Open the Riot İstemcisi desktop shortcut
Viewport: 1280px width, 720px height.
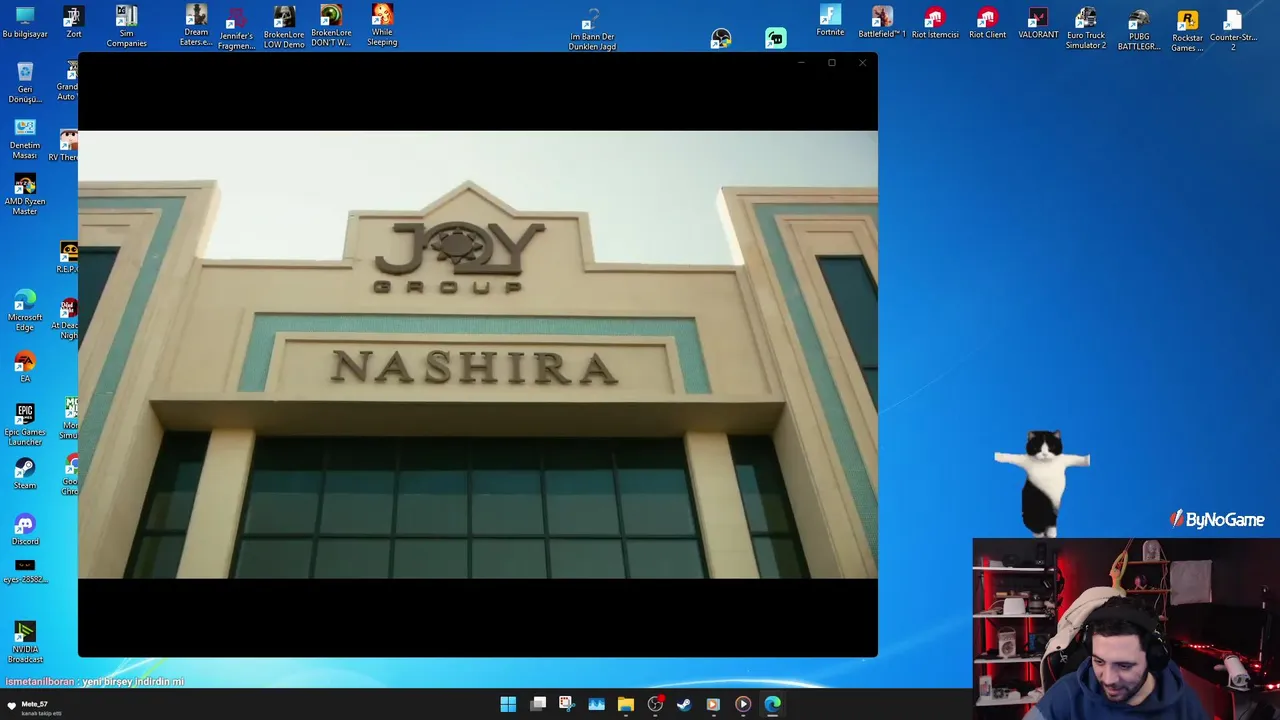[935, 23]
